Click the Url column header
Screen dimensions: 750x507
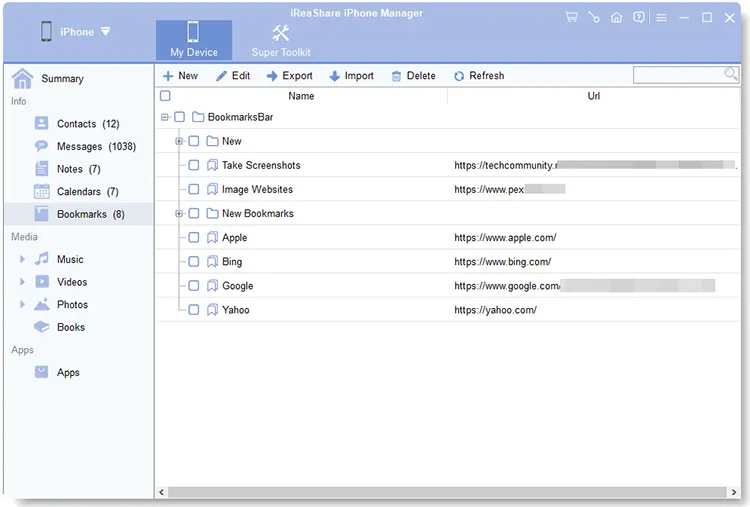(x=594, y=96)
